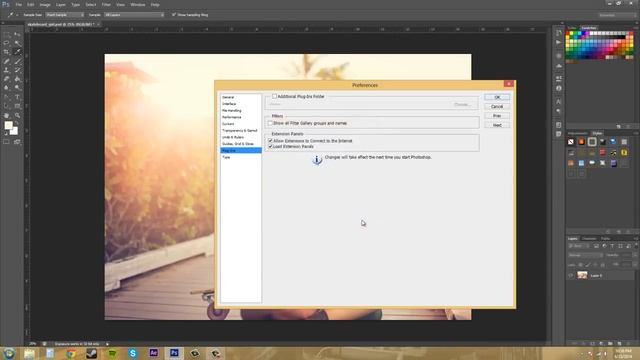Viewport: 640px width, 360px height.
Task: Select the Eraser tool
Action: coord(6,79)
